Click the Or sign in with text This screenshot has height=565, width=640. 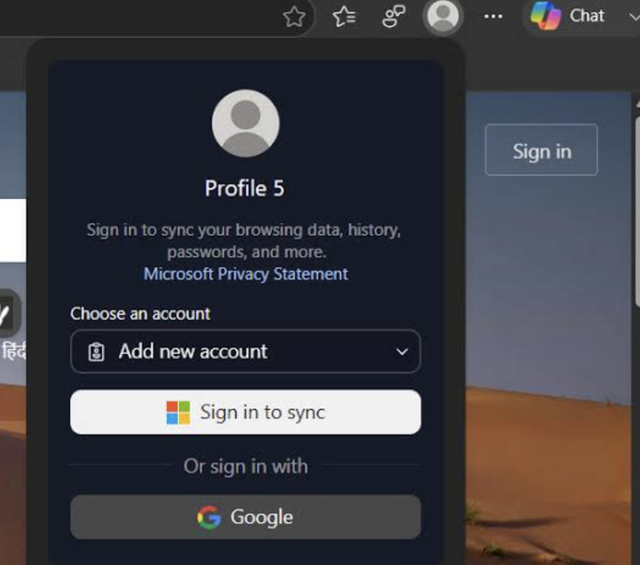[245, 466]
